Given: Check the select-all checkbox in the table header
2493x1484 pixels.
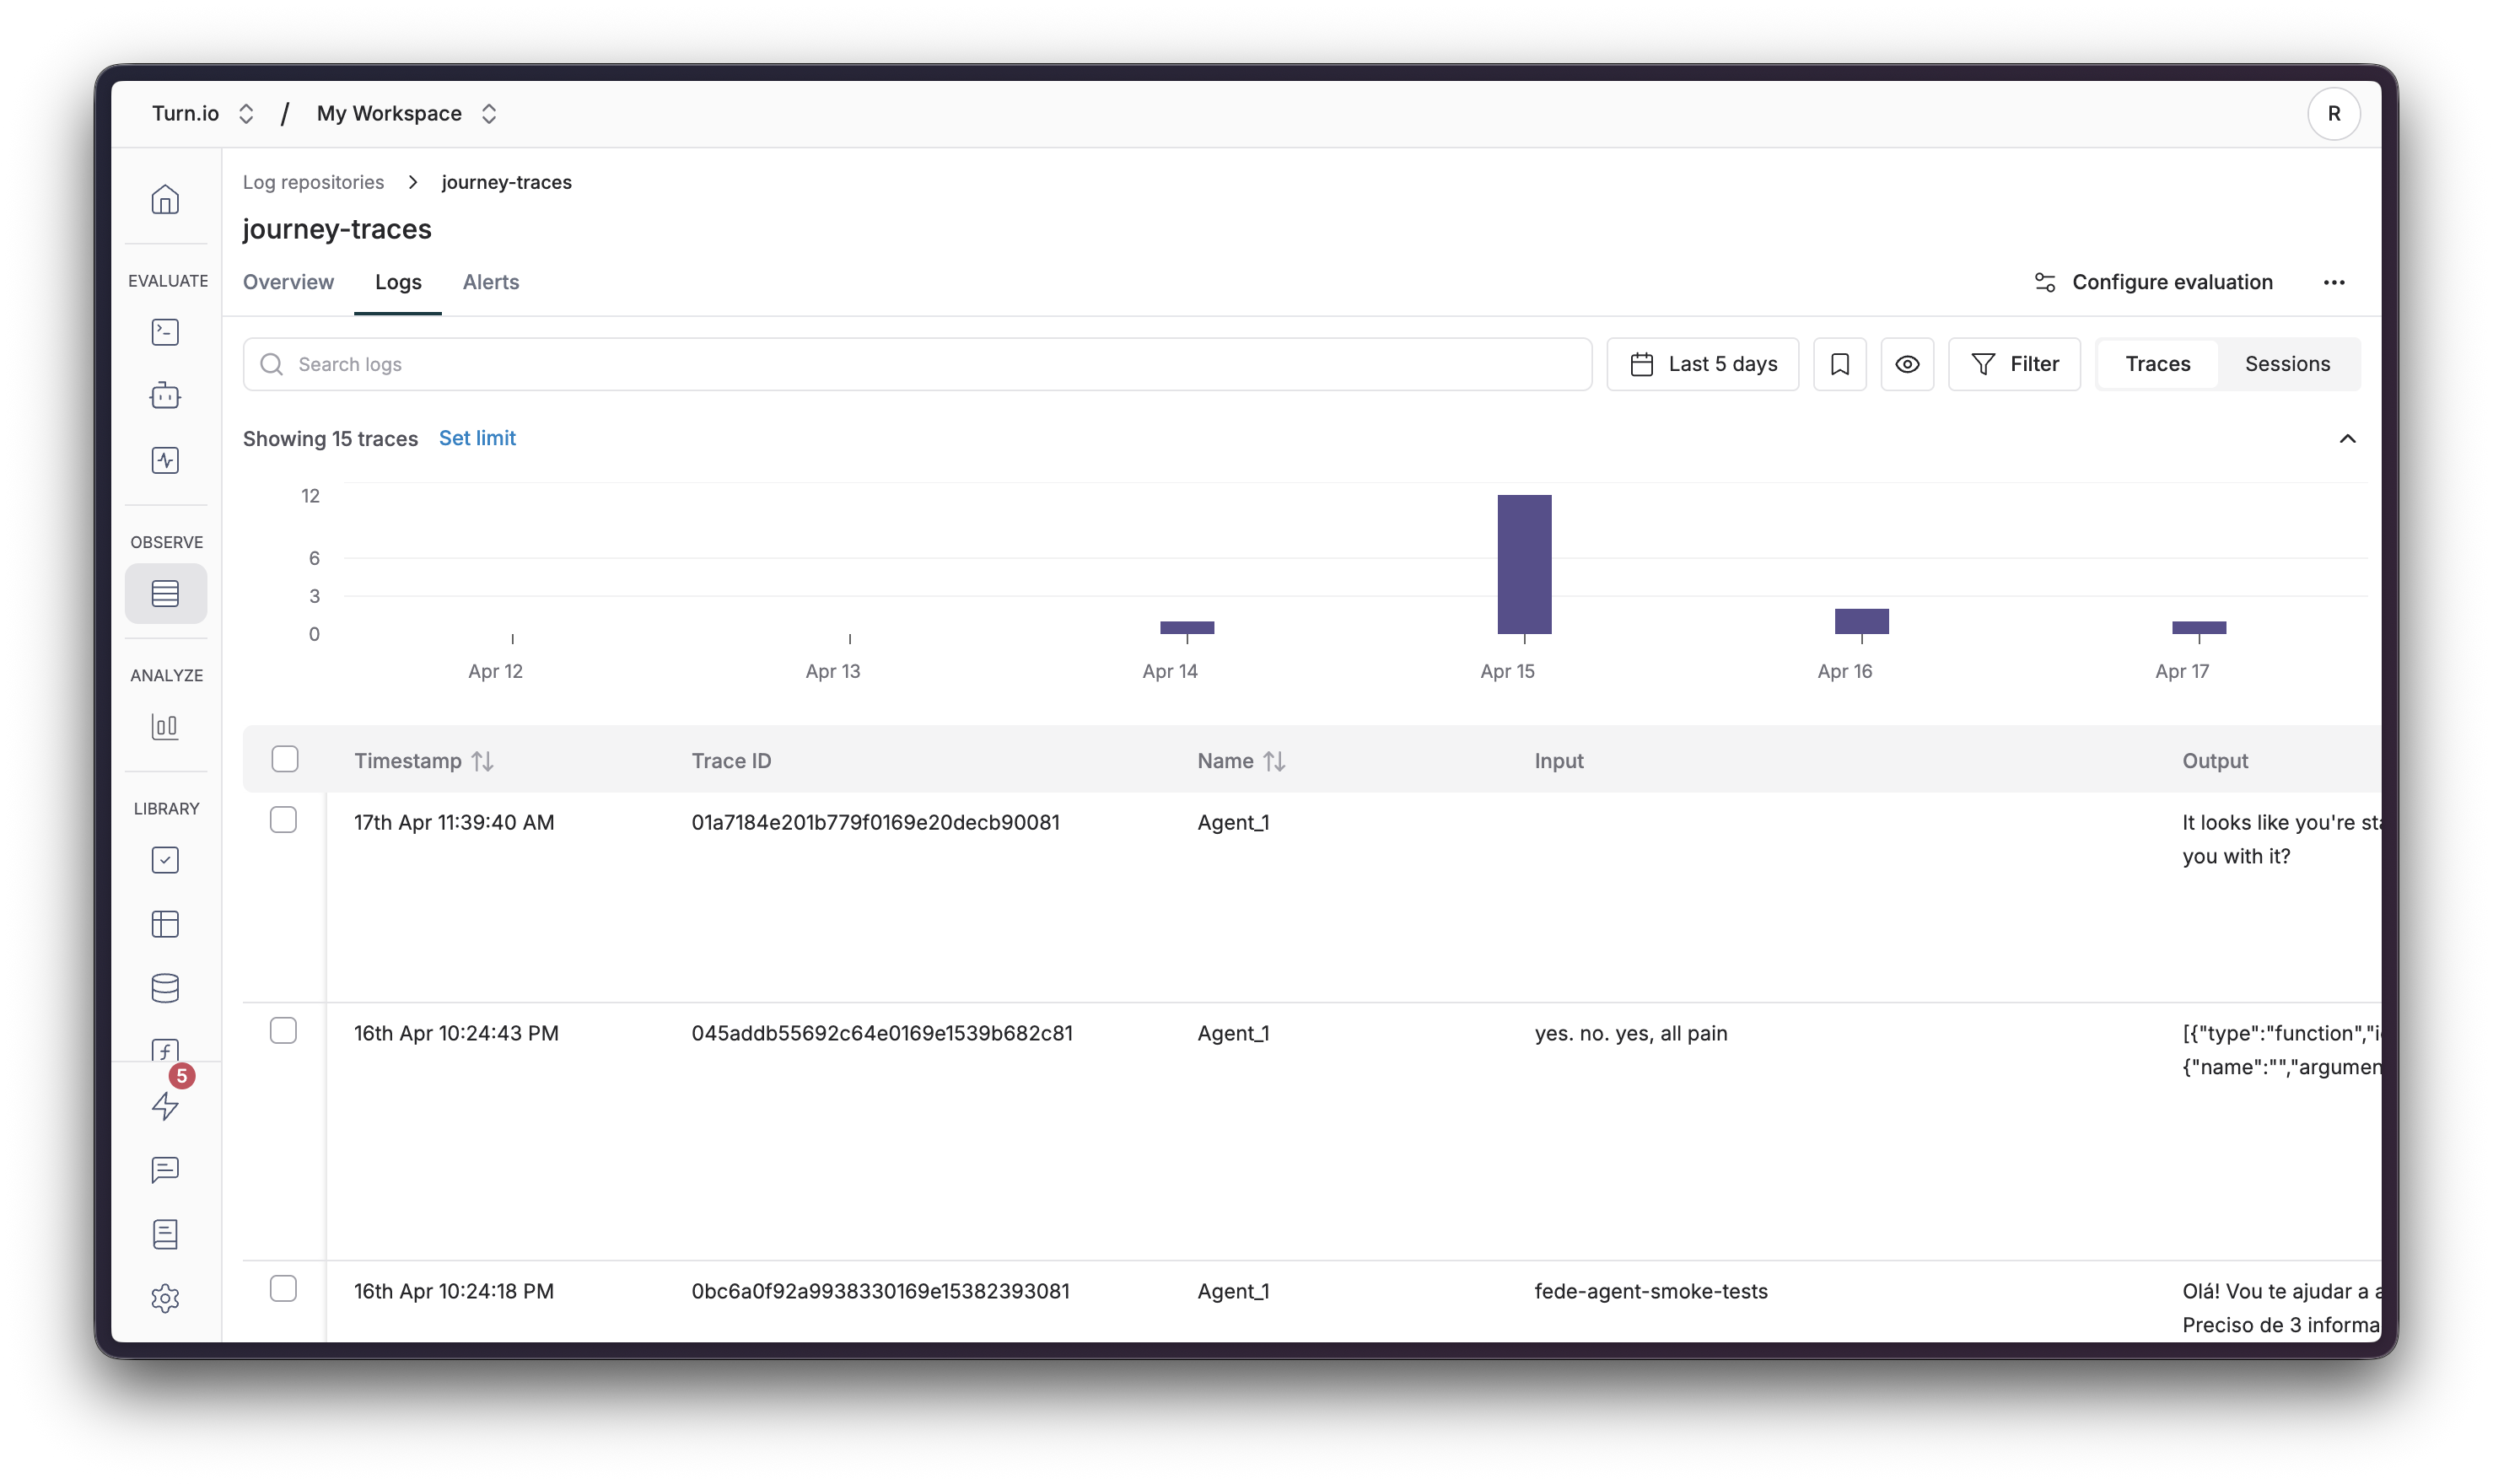Looking at the screenshot, I should point(285,759).
